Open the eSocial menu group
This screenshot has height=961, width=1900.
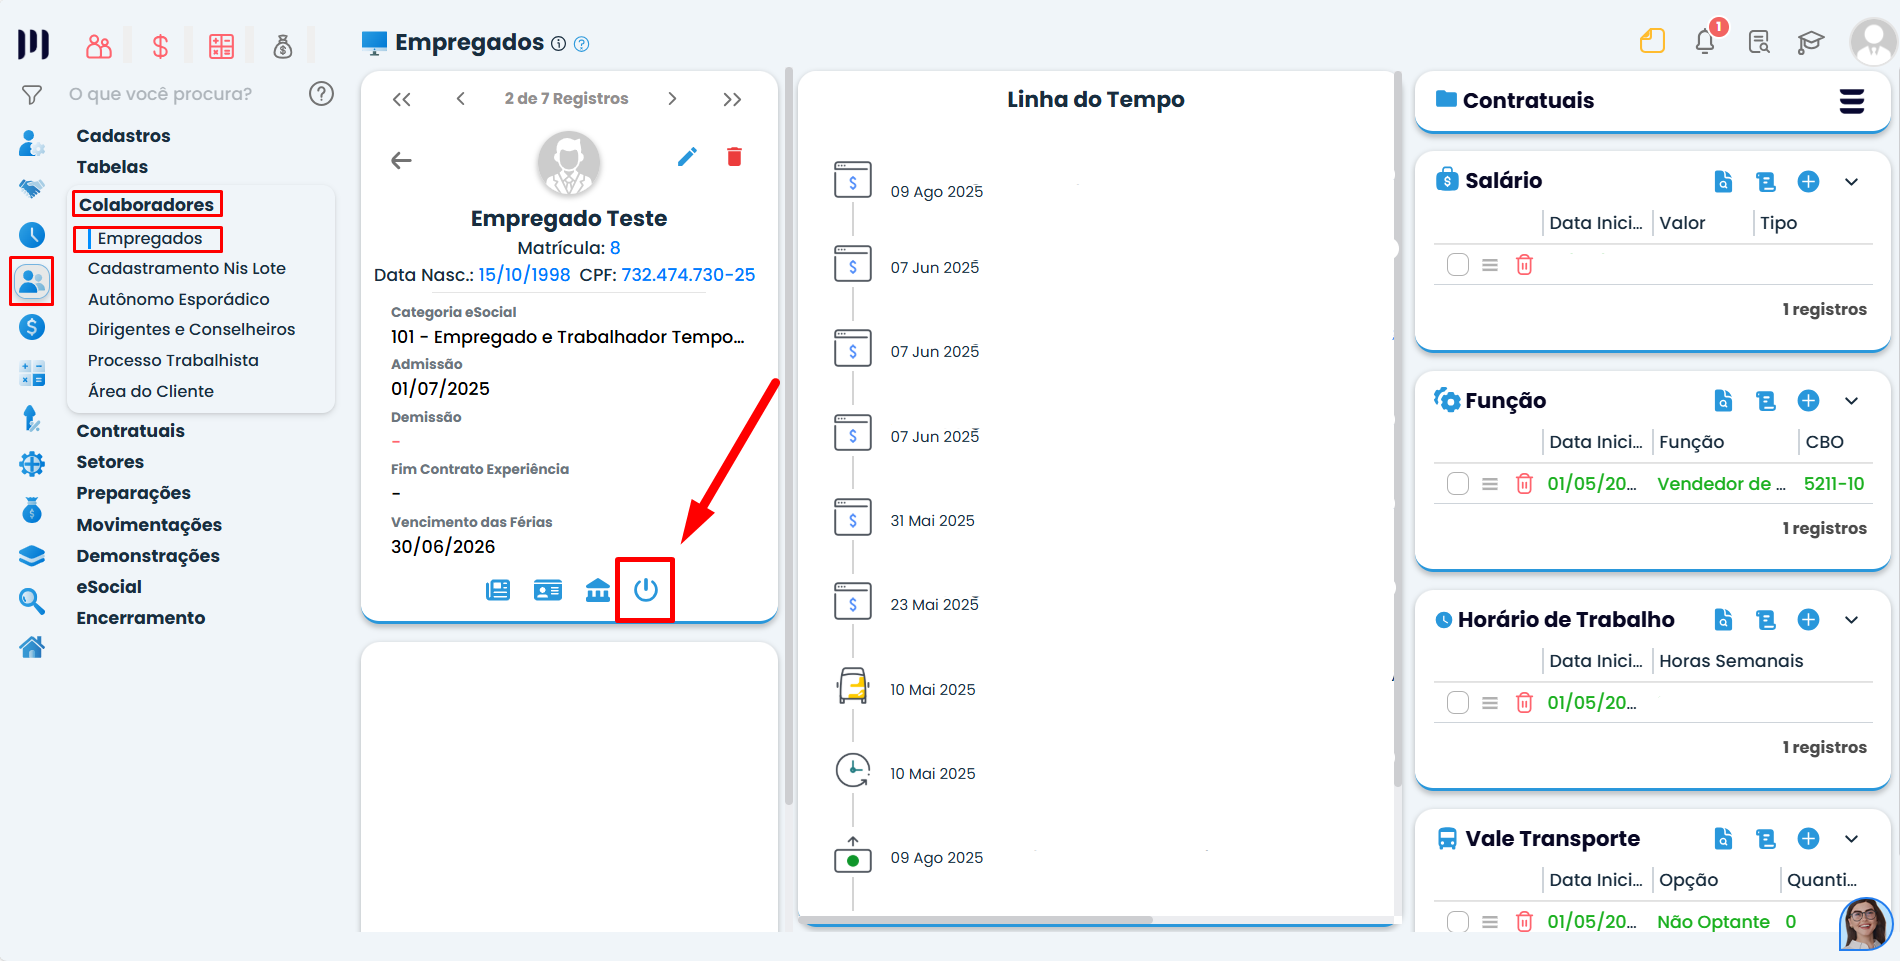point(109,587)
